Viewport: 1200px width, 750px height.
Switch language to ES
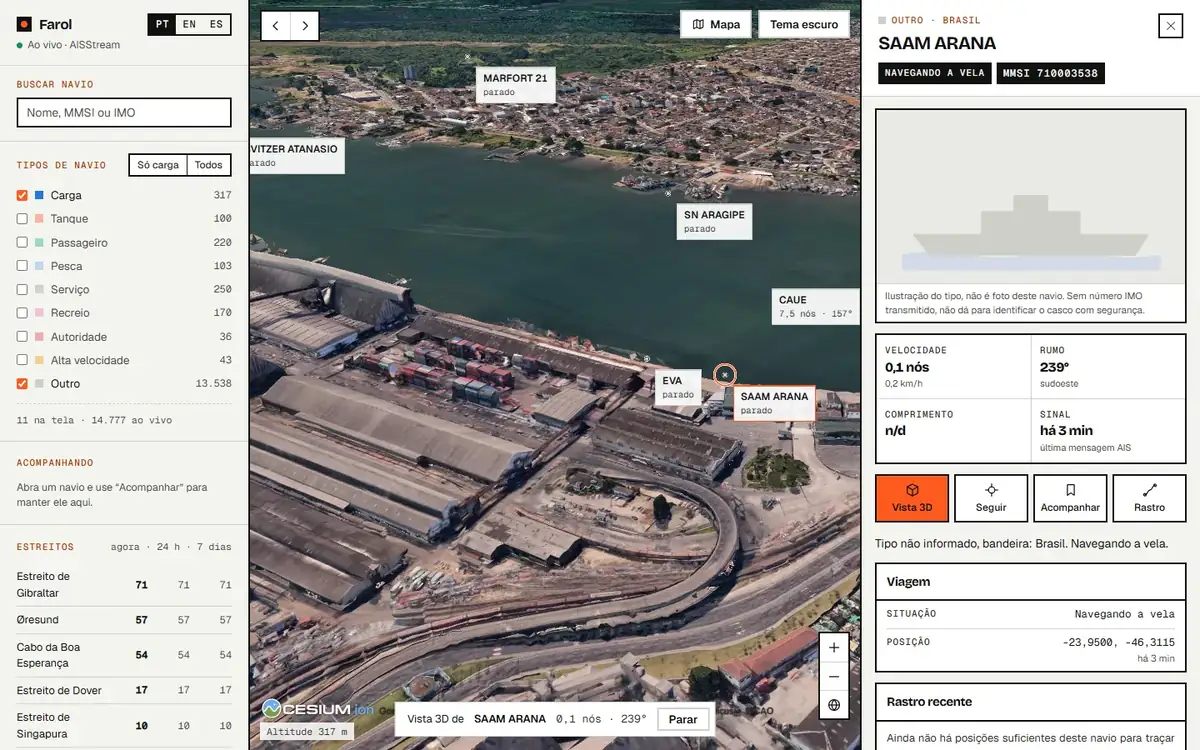point(217,24)
